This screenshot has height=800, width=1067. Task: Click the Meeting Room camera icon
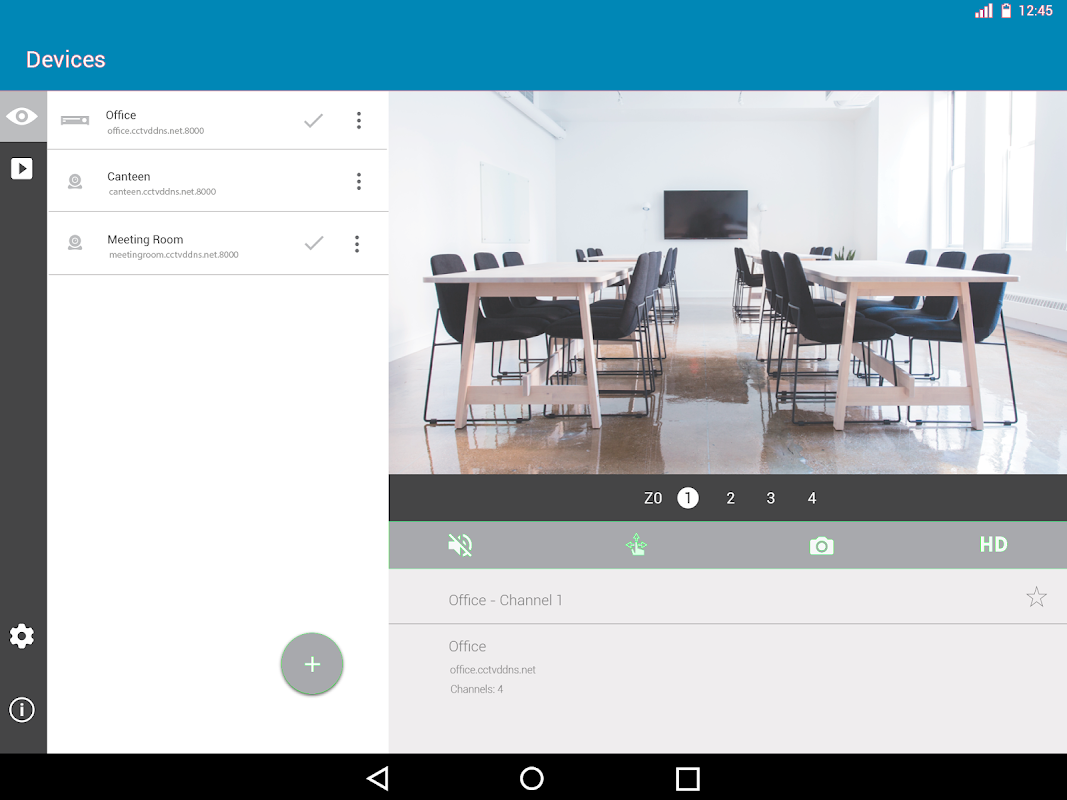click(75, 243)
